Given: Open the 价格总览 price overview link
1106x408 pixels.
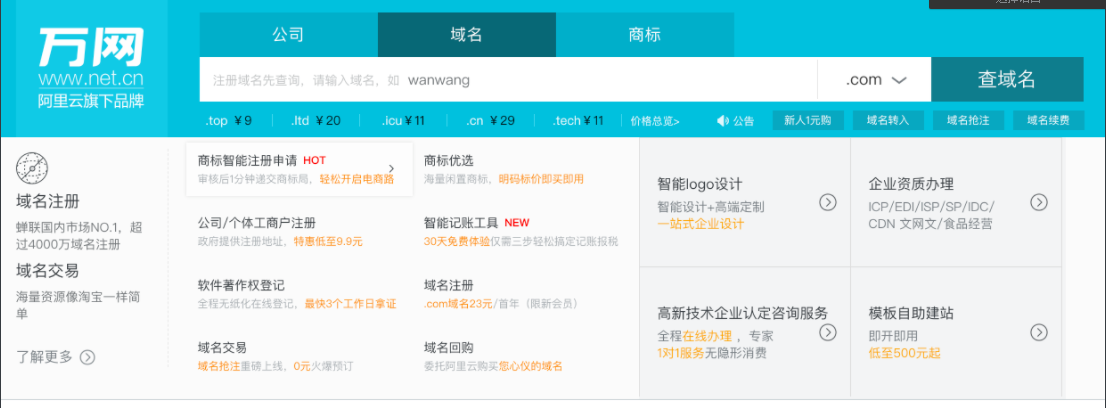Looking at the screenshot, I should pos(655,121).
